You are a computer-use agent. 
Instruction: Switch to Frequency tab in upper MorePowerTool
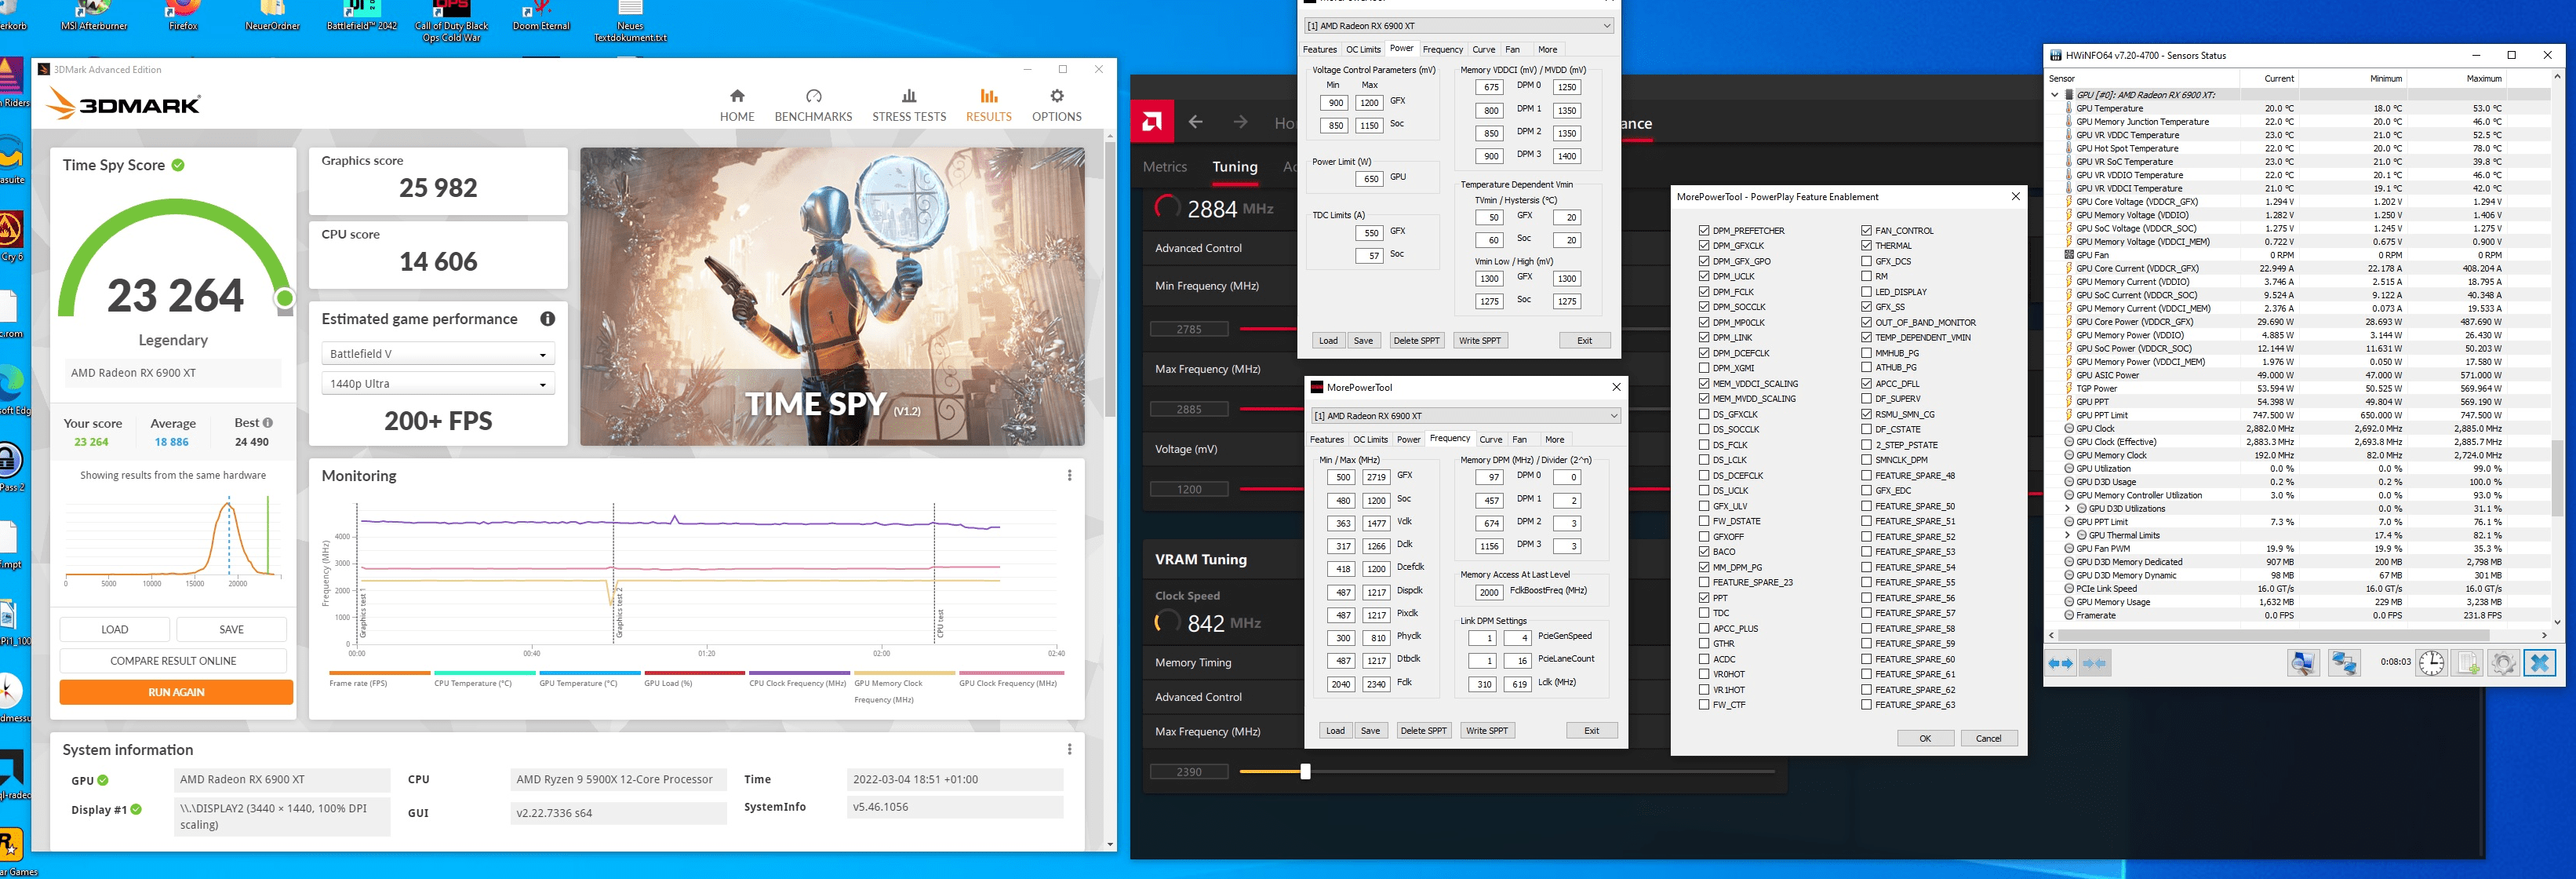coord(1442,50)
